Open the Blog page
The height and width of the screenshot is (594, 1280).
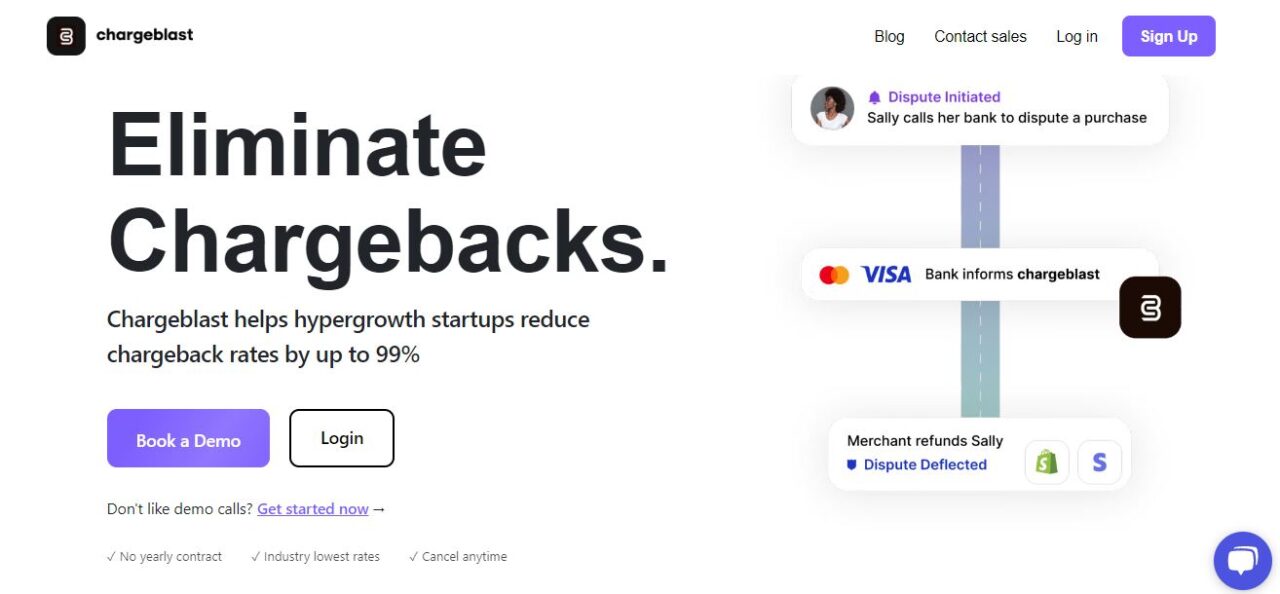pyautogui.click(x=889, y=37)
